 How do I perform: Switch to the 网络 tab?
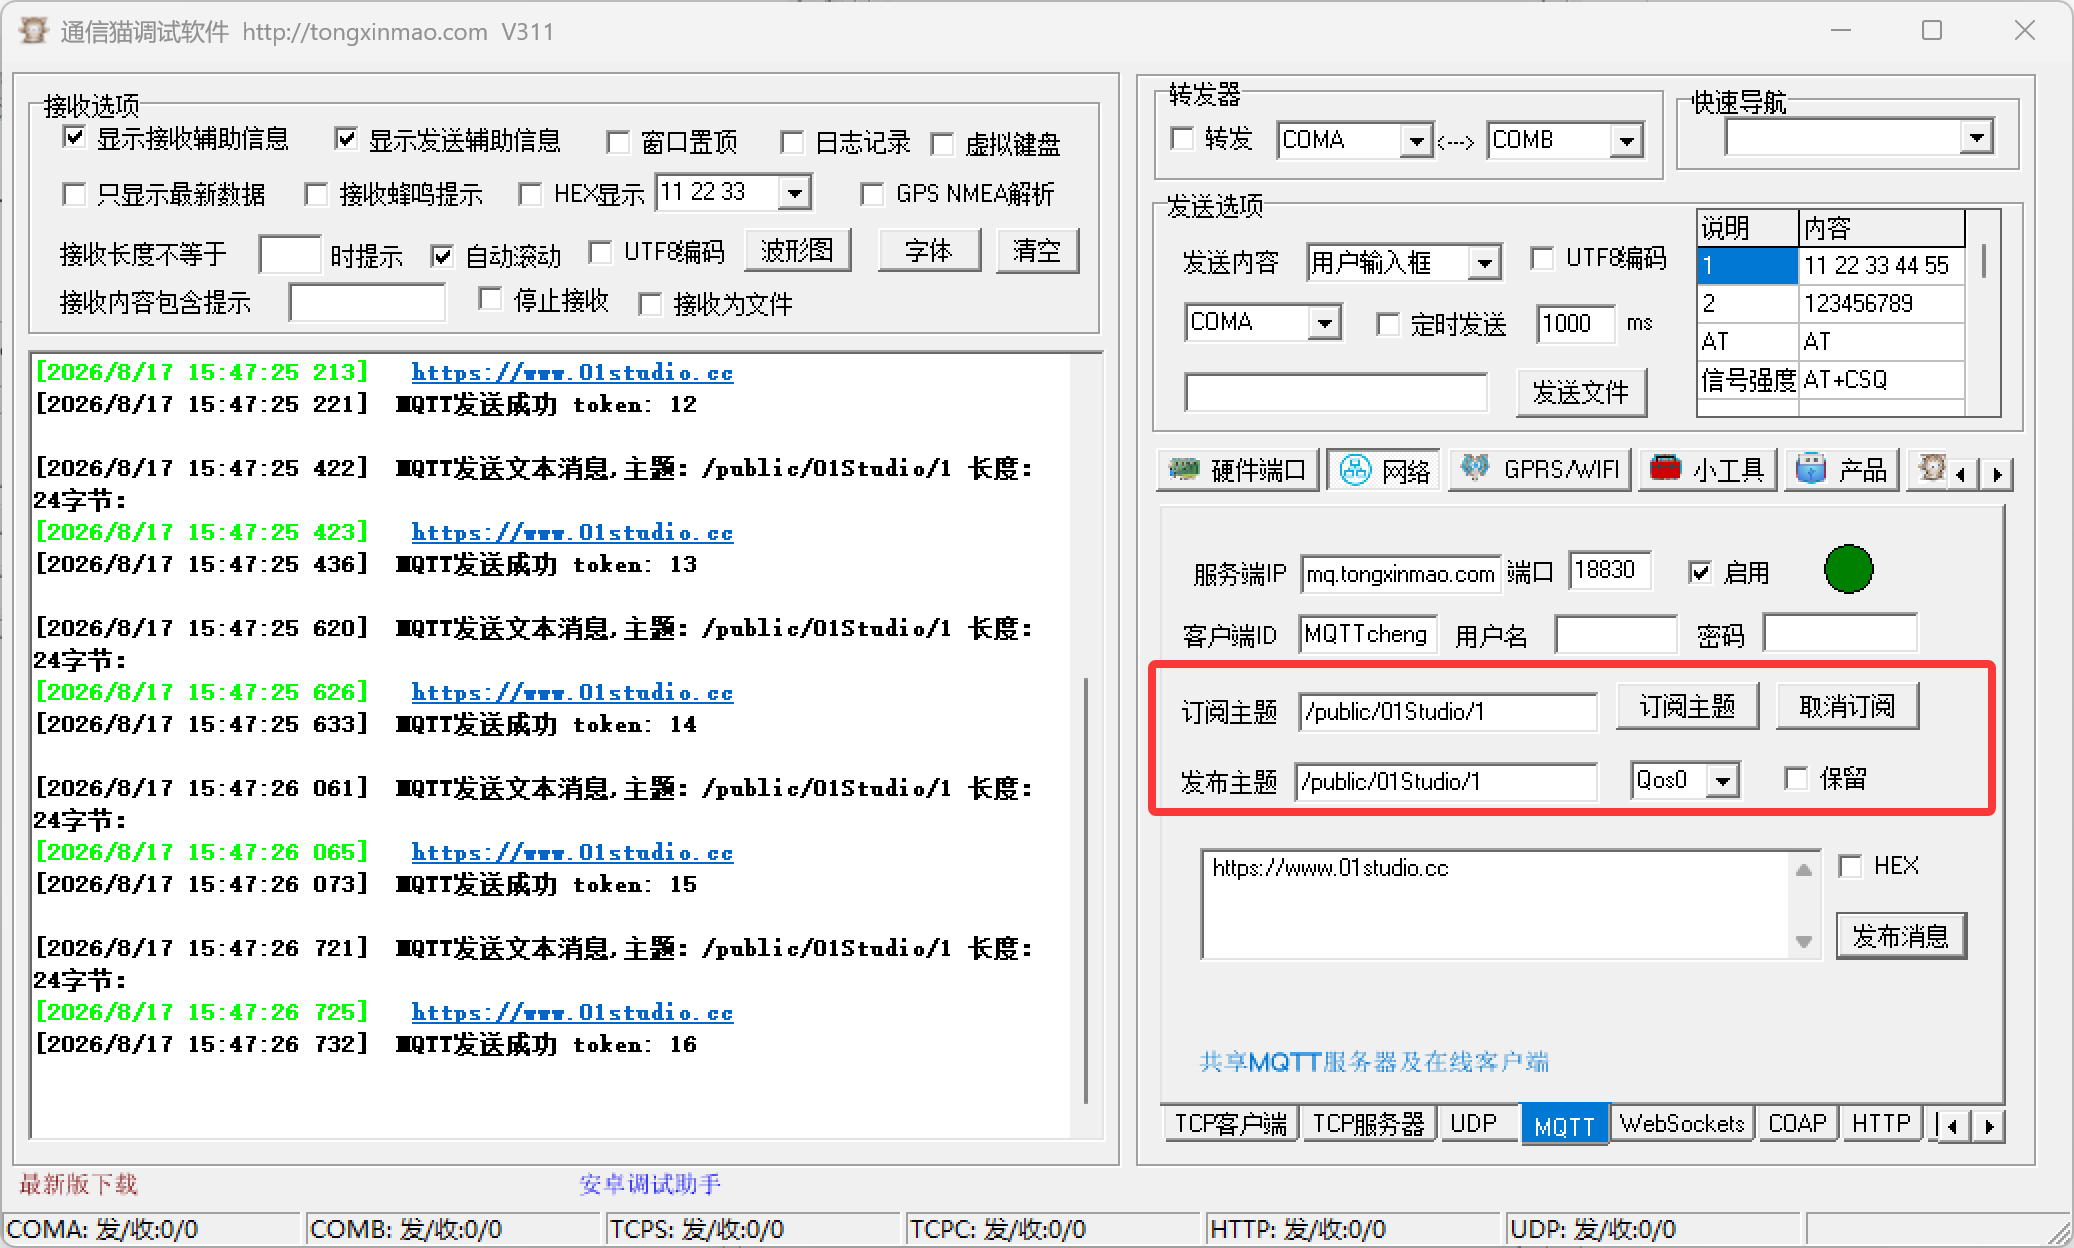[x=1385, y=470]
